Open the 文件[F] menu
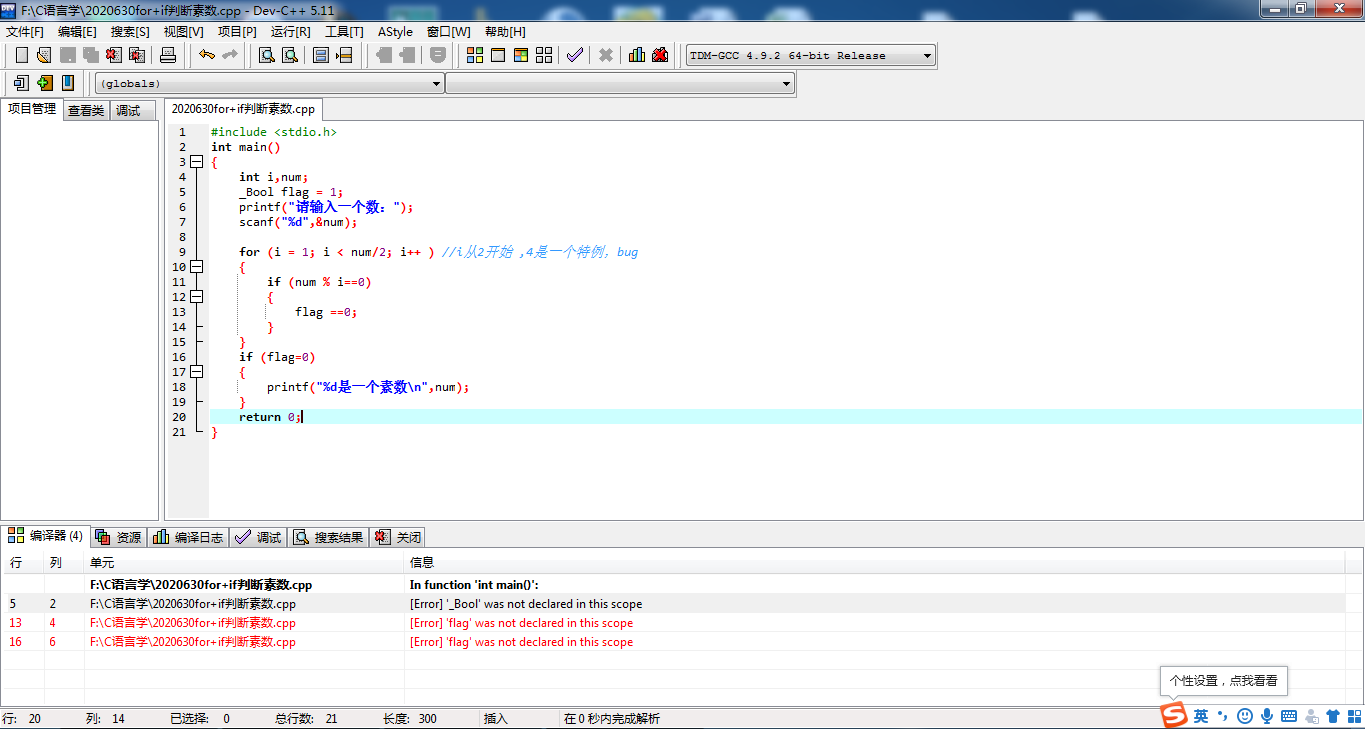Image resolution: width=1365 pixels, height=729 pixels. click(x=25, y=32)
